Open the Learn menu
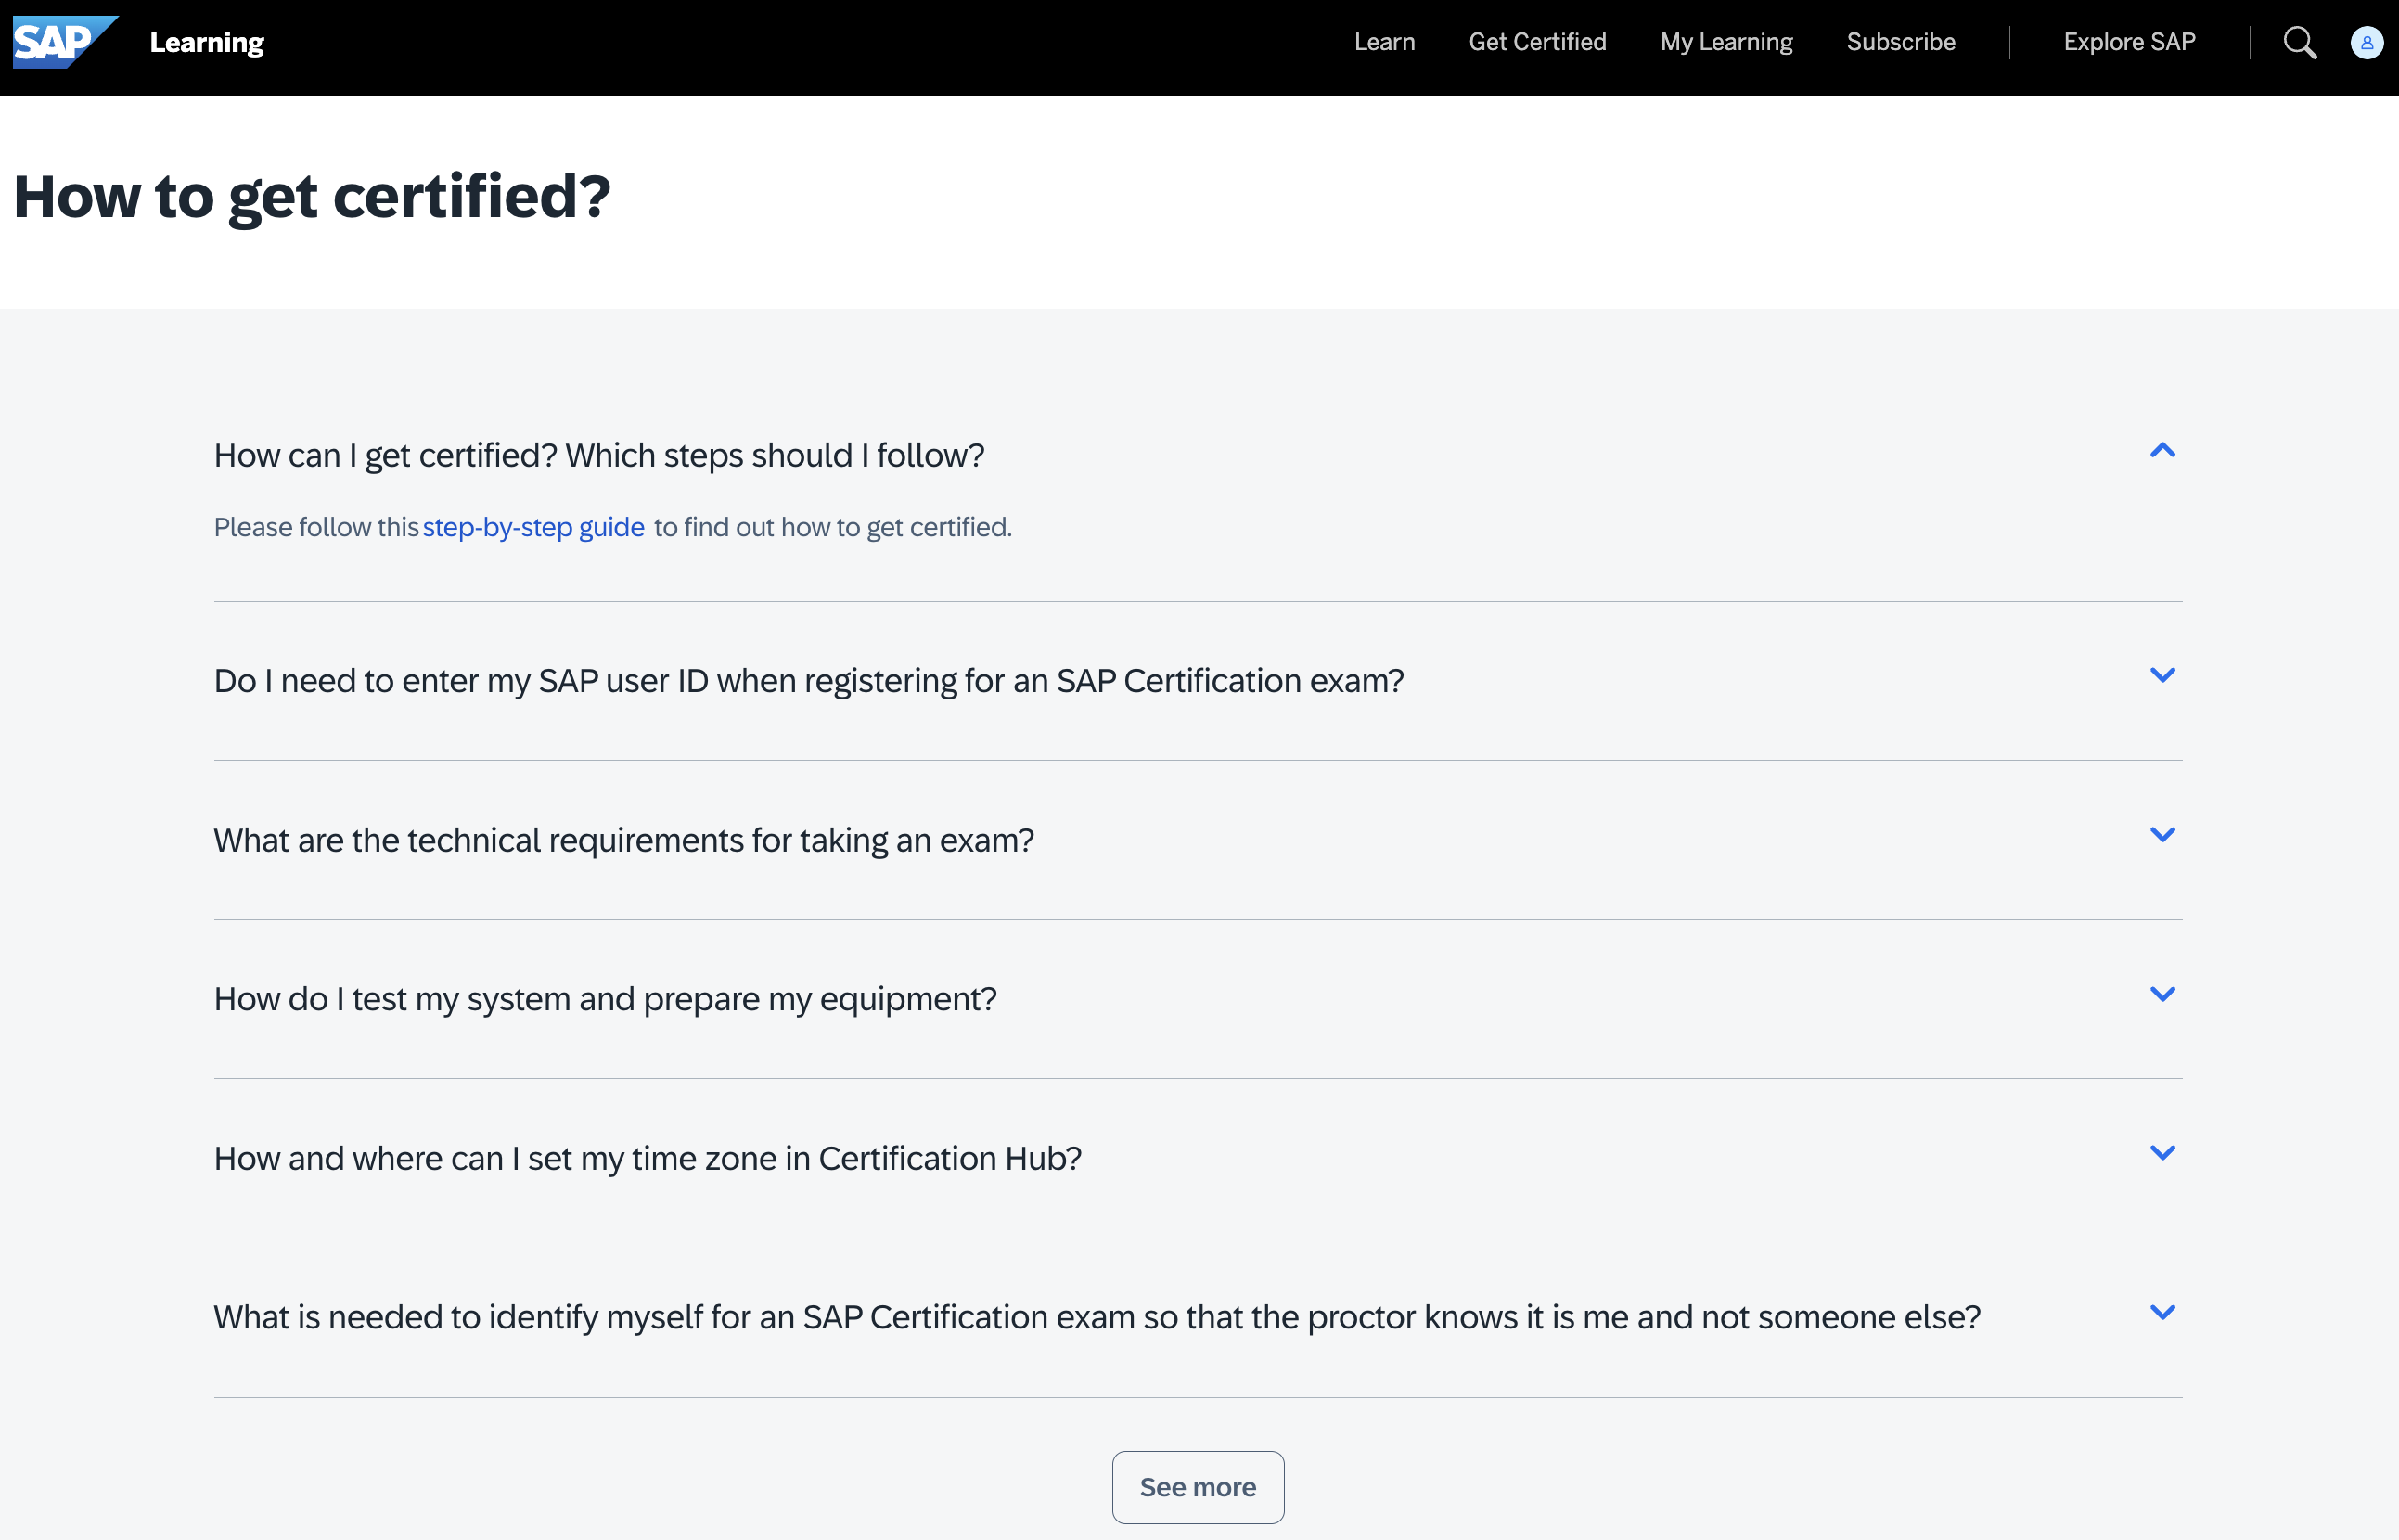The image size is (2399, 1540). click(1384, 42)
